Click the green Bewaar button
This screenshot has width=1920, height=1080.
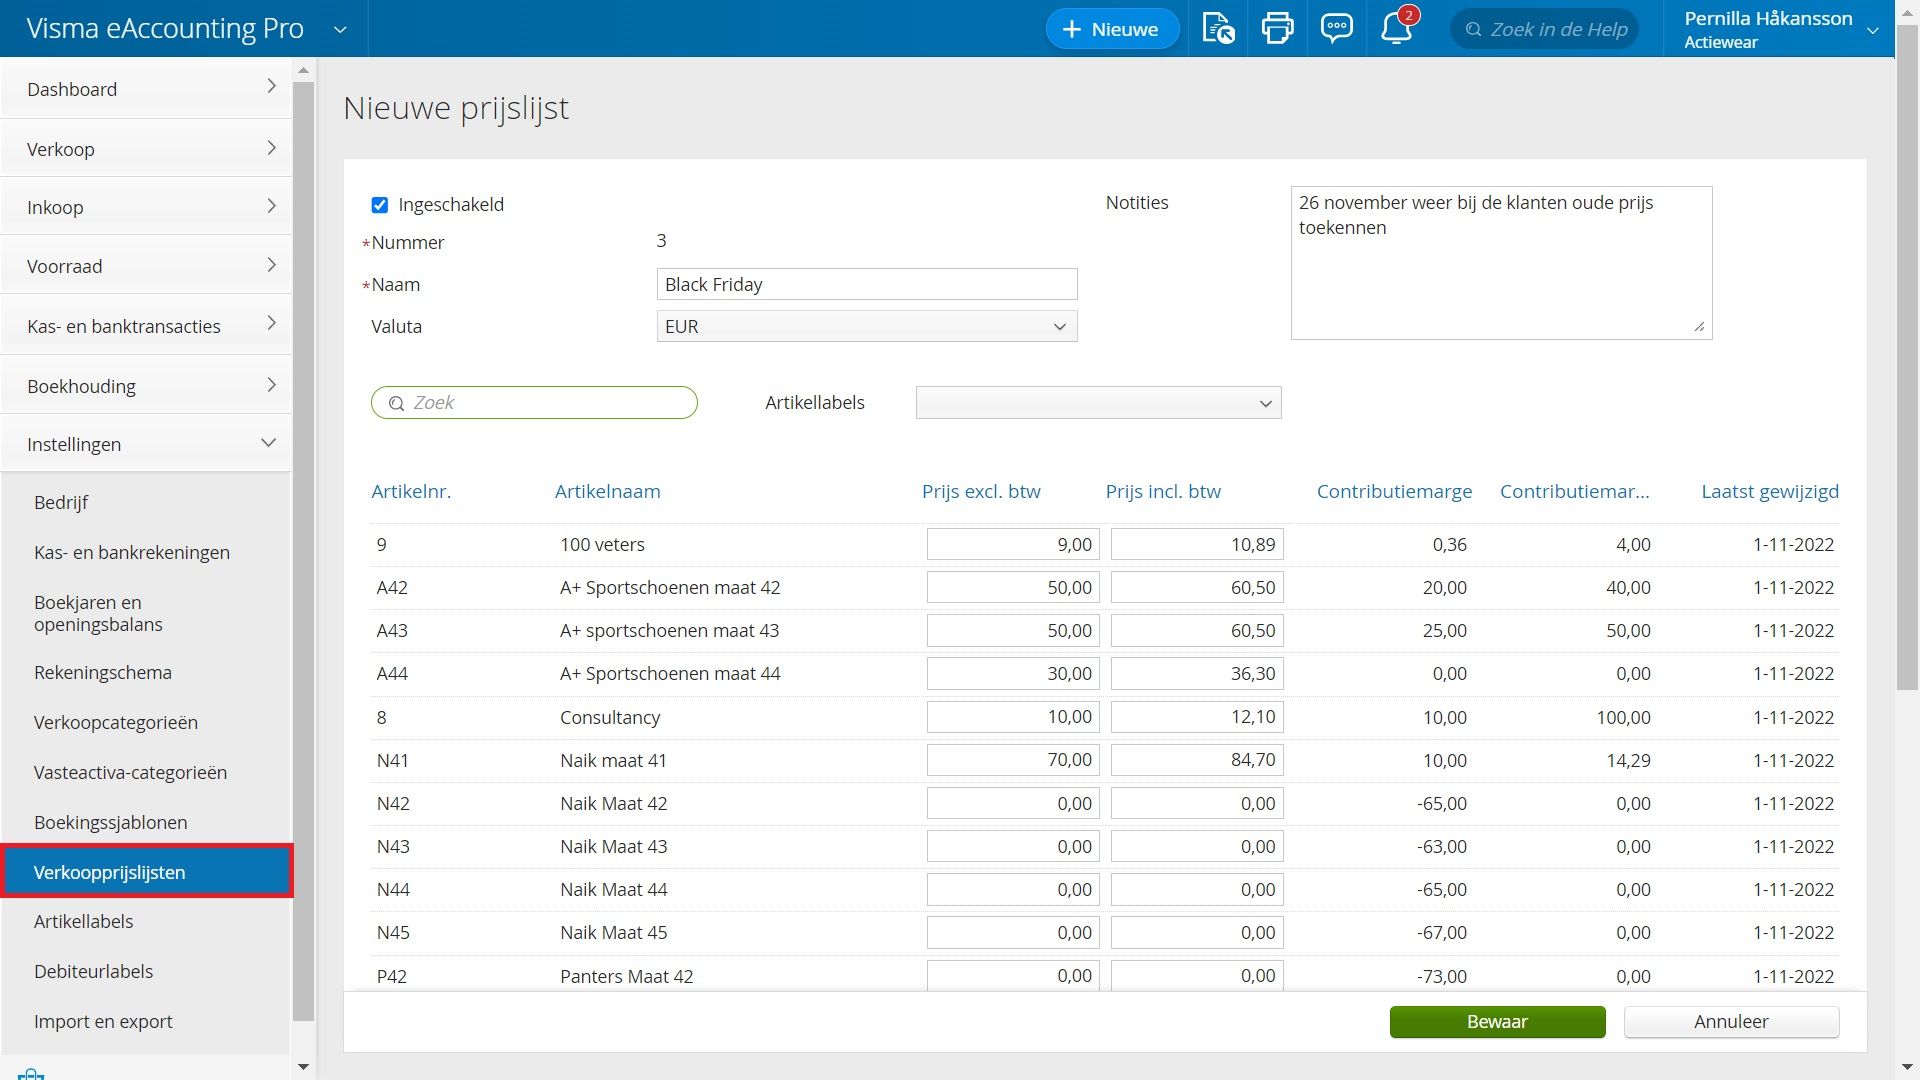[1497, 1021]
